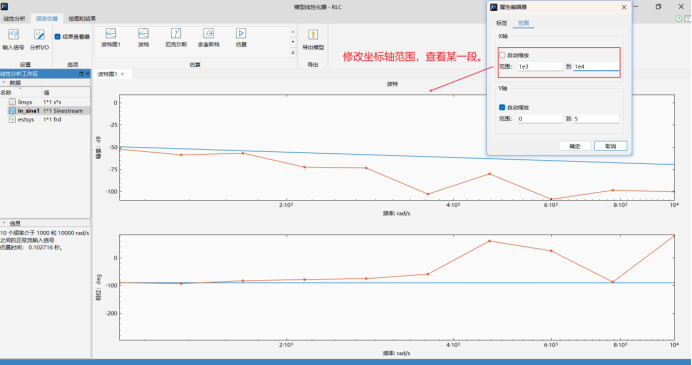Select the 奈奎斯特 plot gallery item
The height and width of the screenshot is (365, 692).
[x=208, y=38]
